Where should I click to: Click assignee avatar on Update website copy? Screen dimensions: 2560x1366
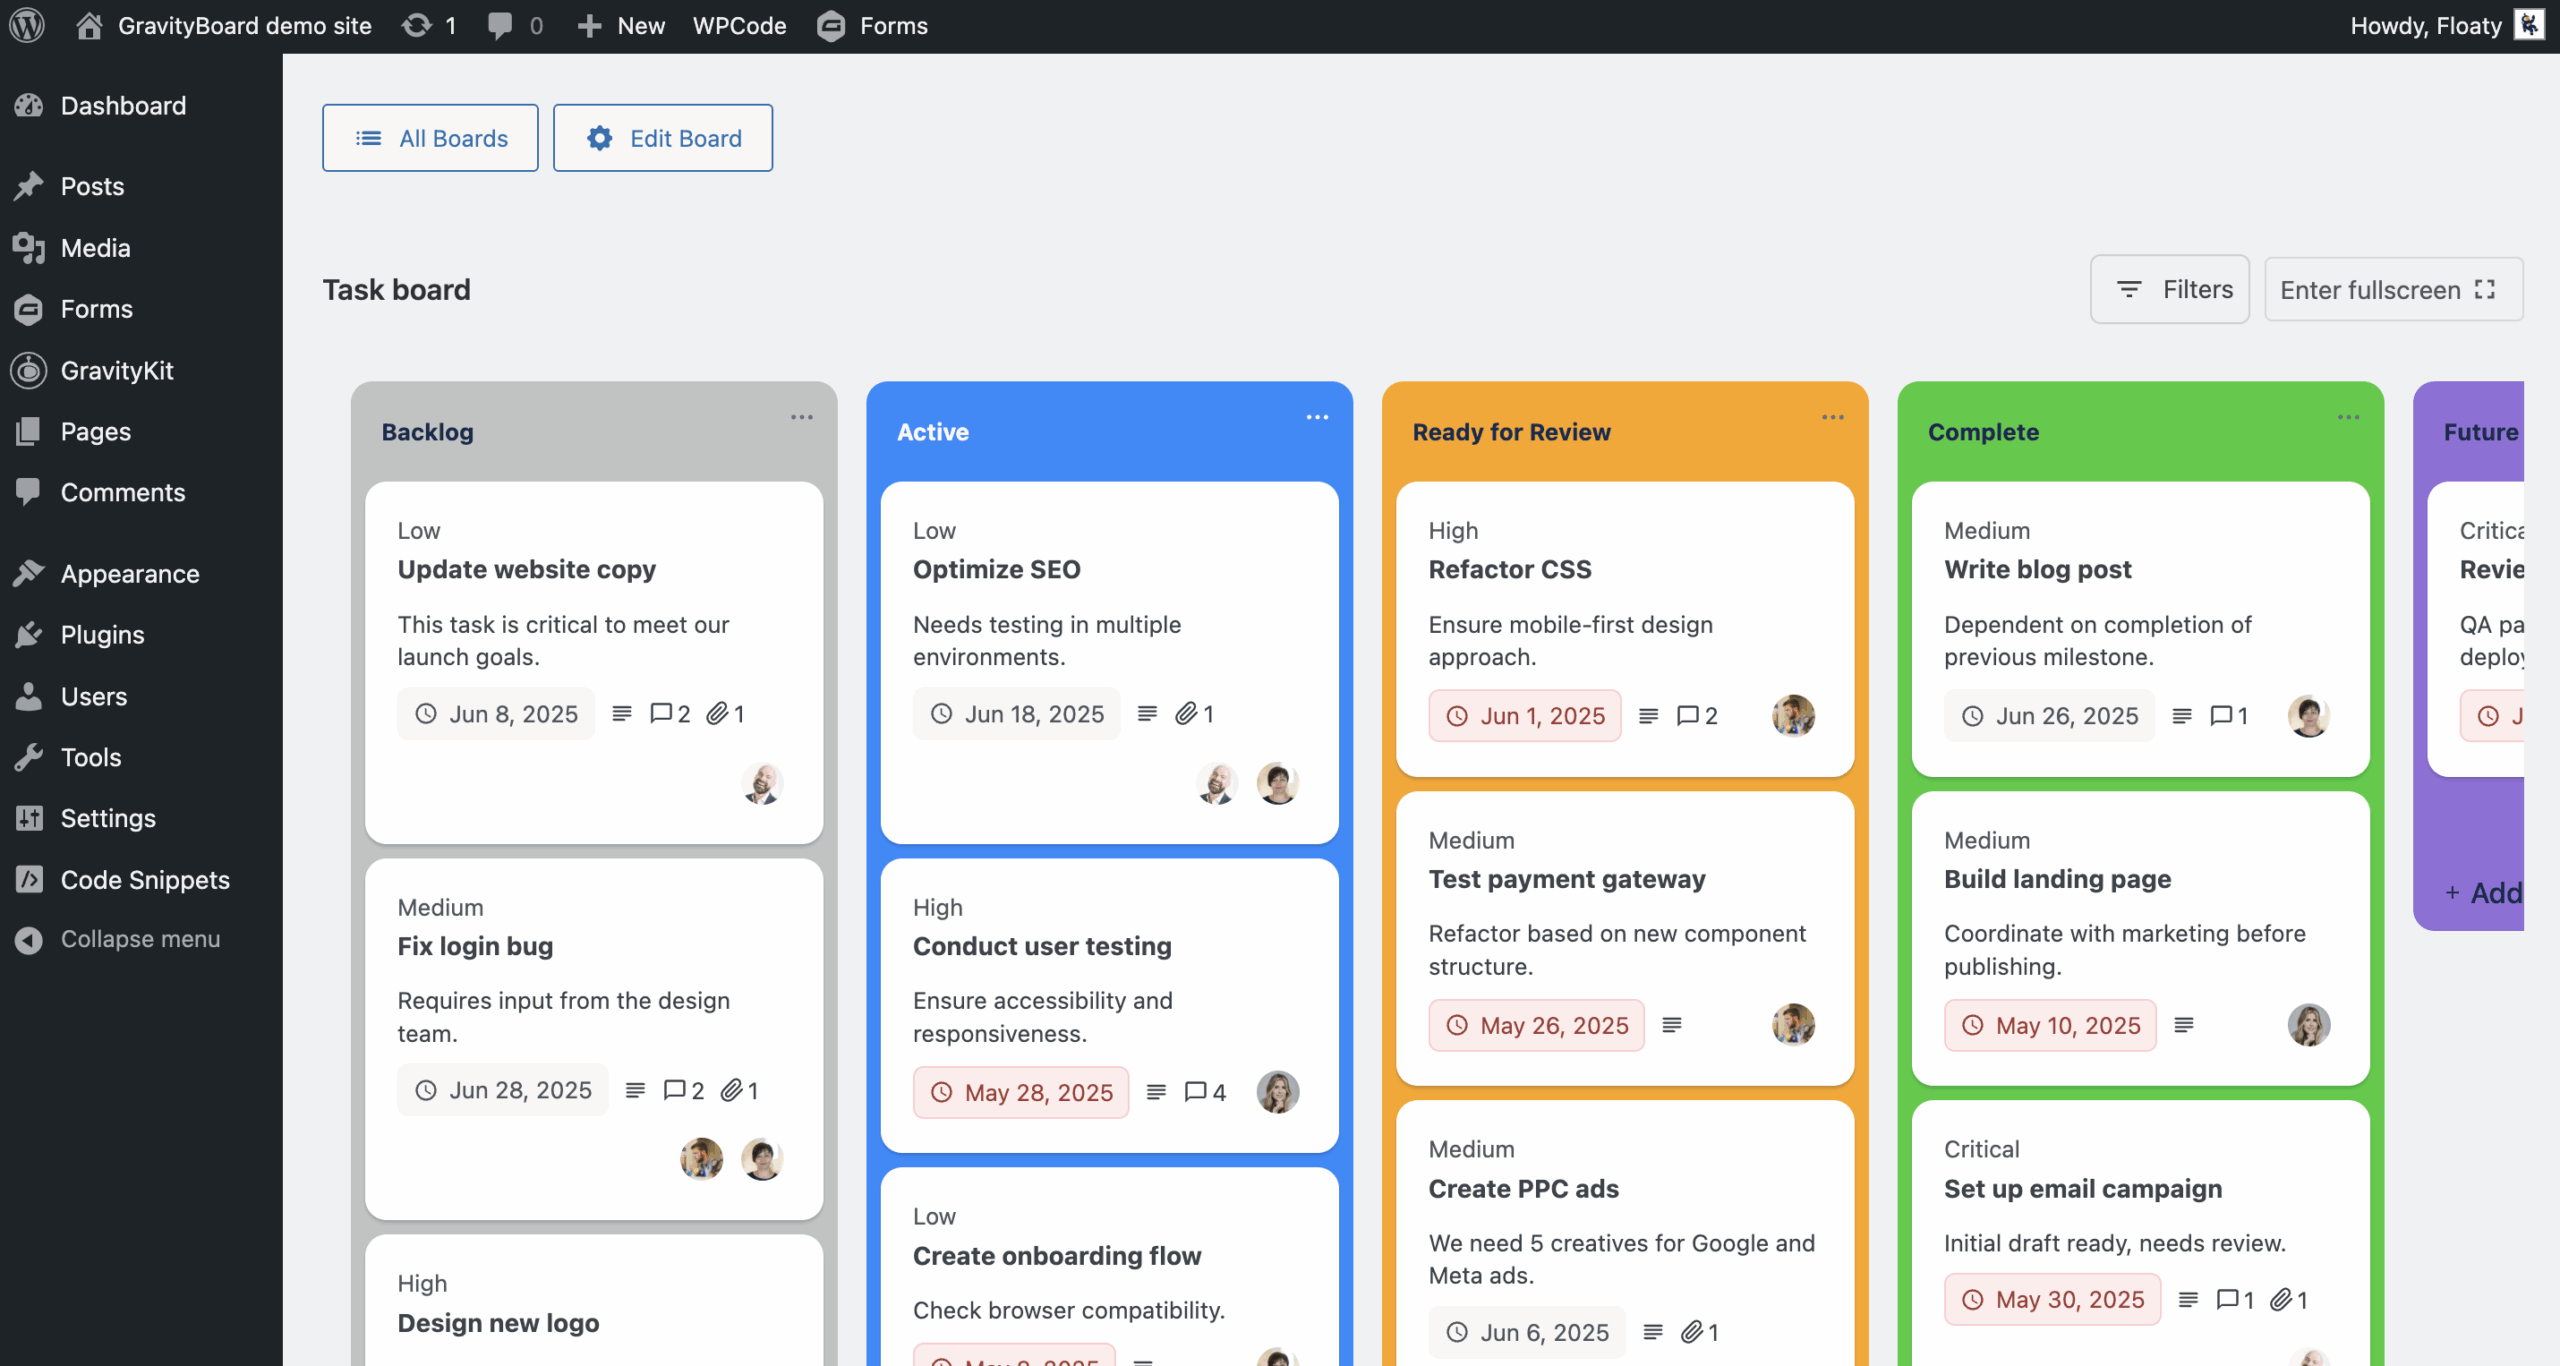(762, 783)
